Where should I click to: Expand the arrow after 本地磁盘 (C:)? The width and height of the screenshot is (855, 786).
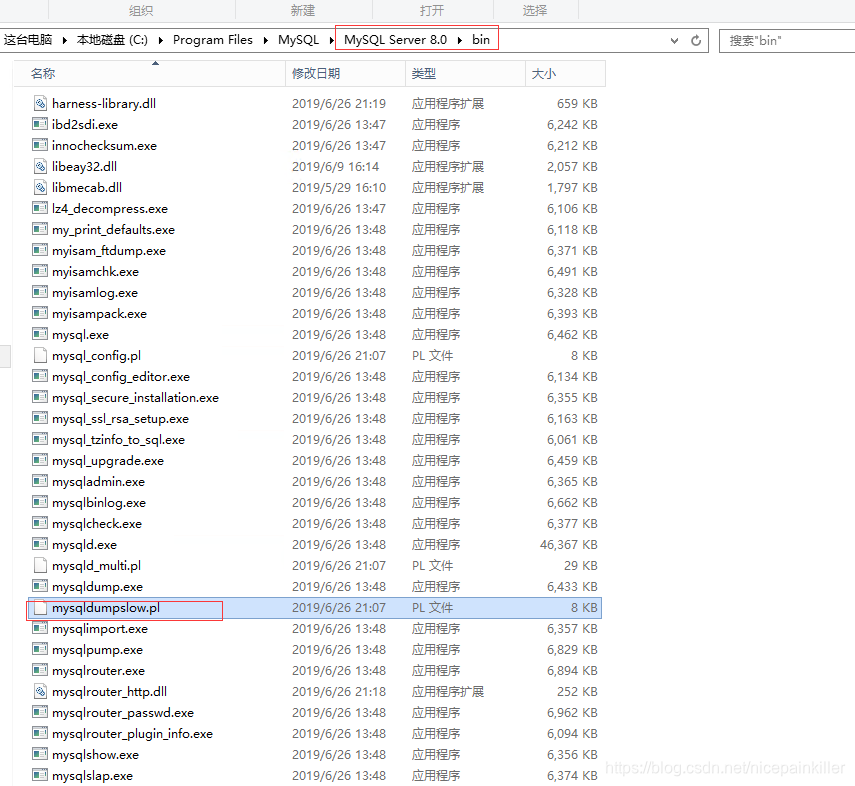(x=161, y=40)
